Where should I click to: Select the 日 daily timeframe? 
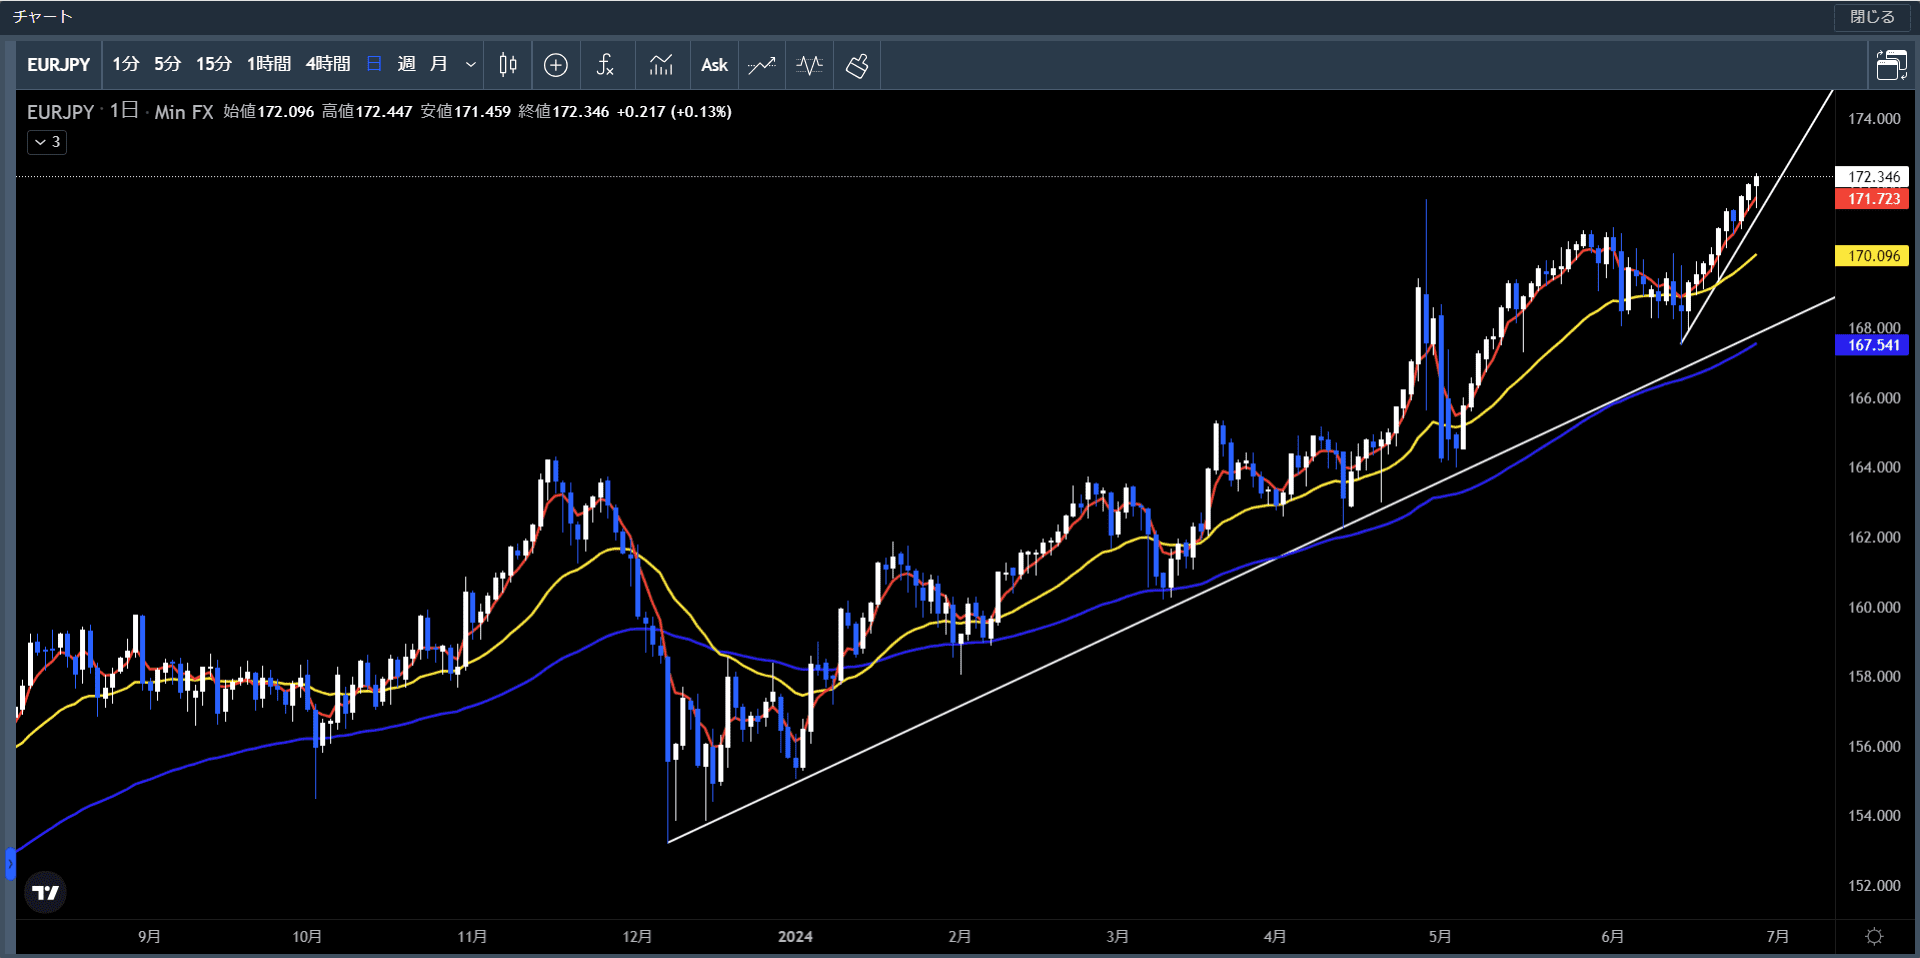(x=375, y=64)
